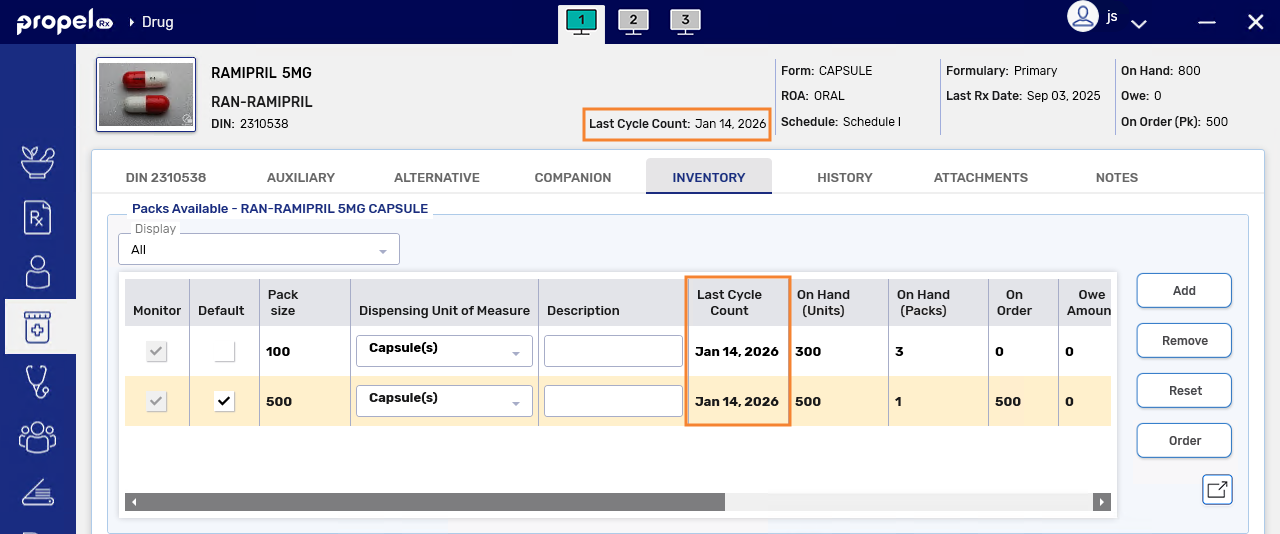Open the patient profile sidebar icon

(x=37, y=272)
